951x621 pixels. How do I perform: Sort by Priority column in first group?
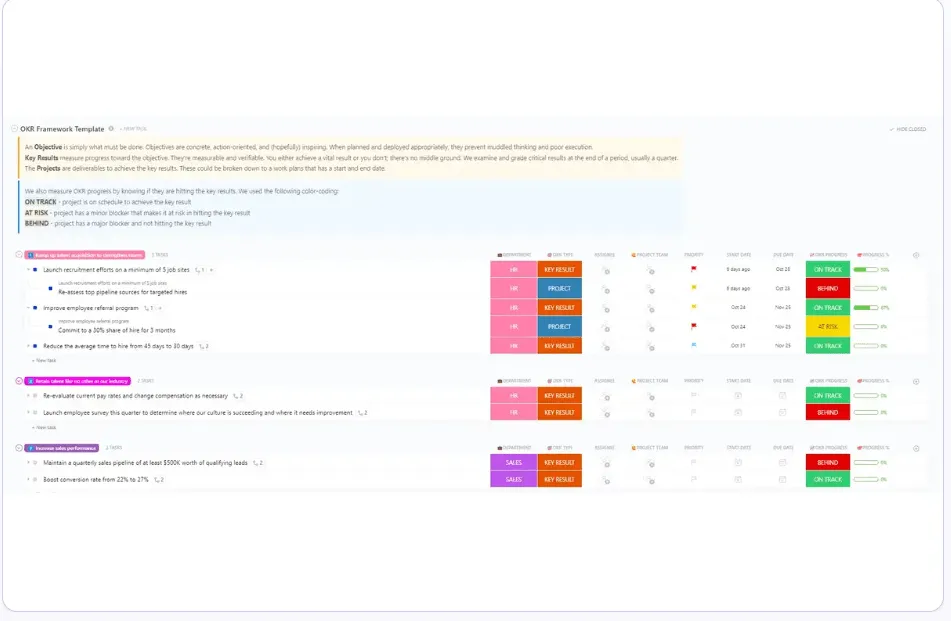694,255
